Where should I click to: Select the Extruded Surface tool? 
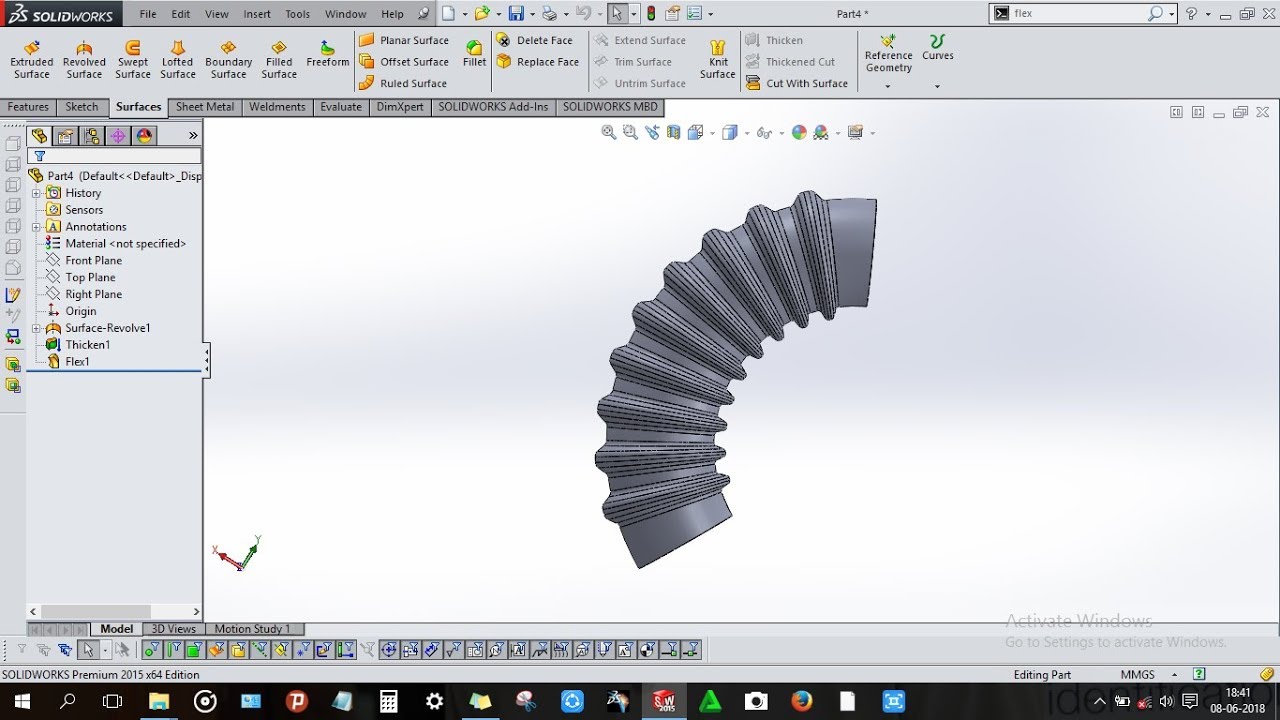(31, 60)
